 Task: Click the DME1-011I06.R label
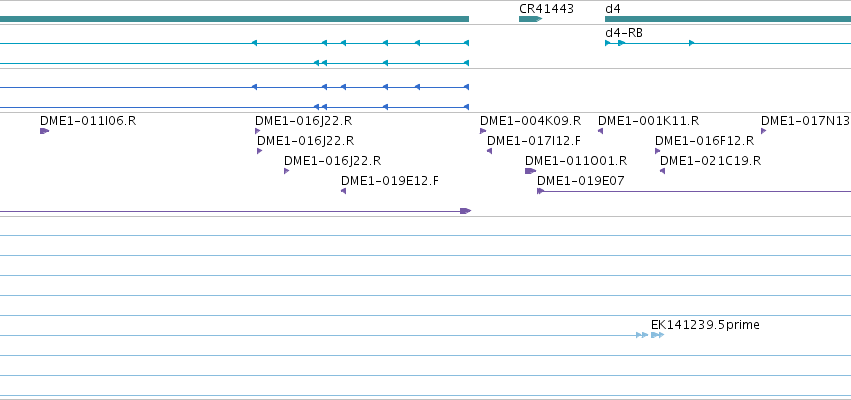pyautogui.click(x=88, y=120)
